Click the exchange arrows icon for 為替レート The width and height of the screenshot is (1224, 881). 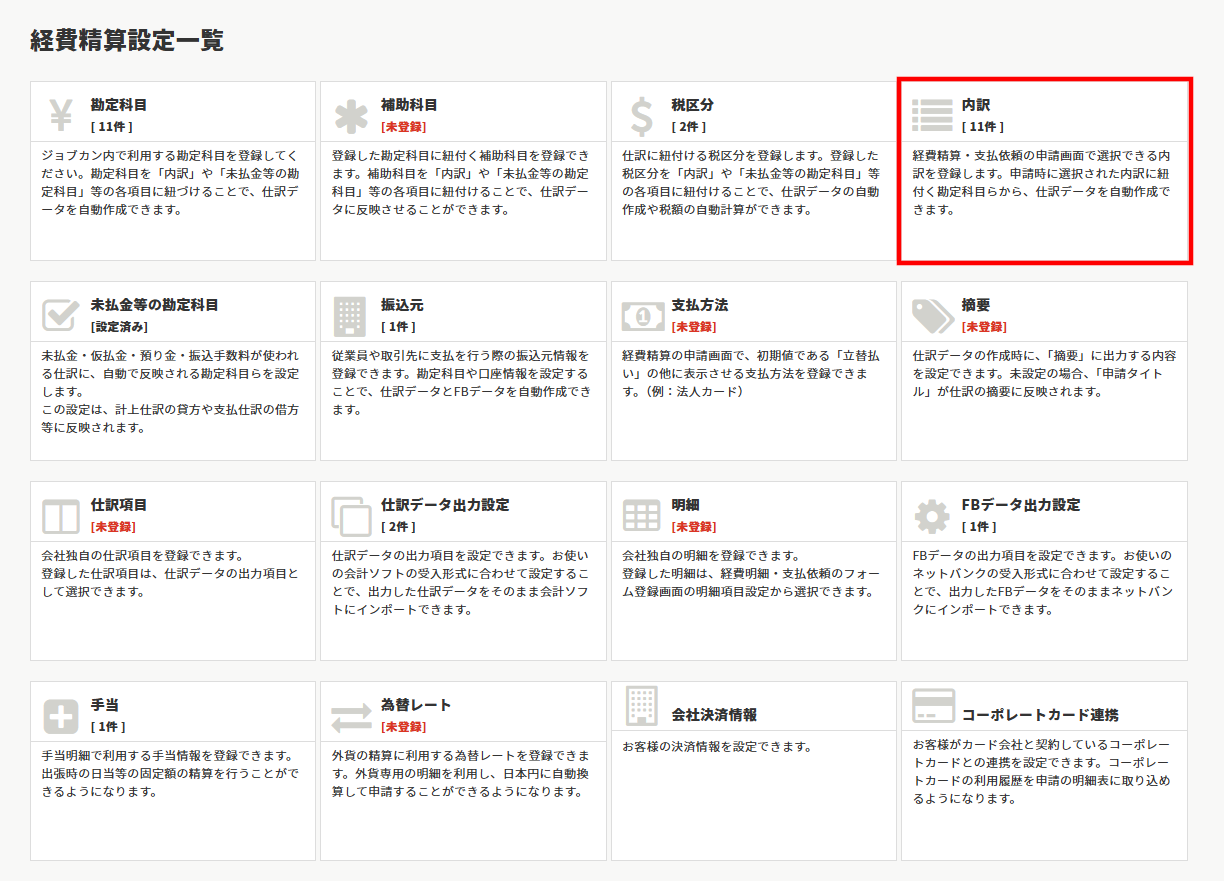point(351,716)
